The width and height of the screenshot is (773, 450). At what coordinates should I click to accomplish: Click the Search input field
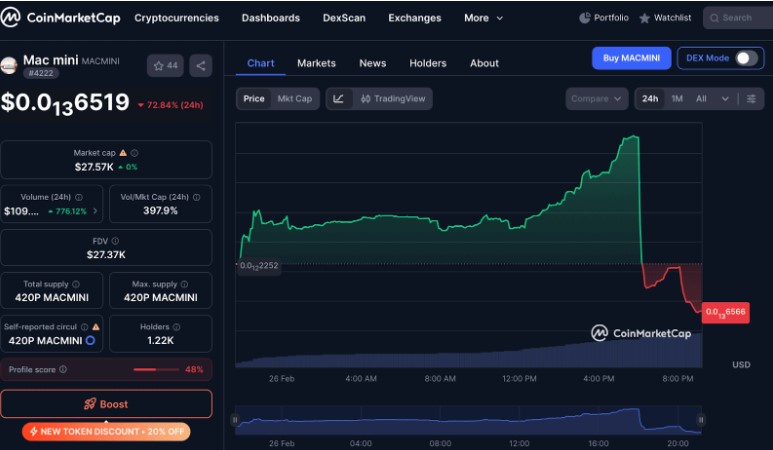tap(738, 18)
